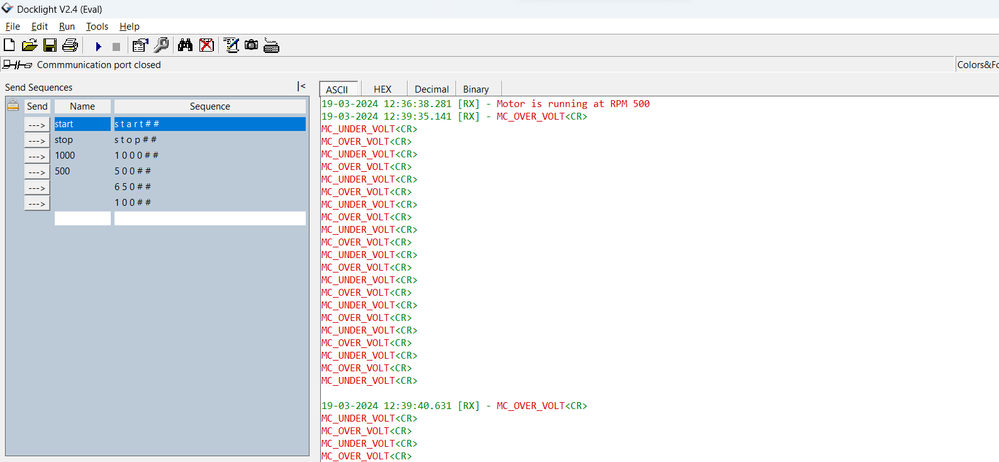Clear the communication window with the red X icon
The height and width of the screenshot is (462, 999).
[x=206, y=45]
